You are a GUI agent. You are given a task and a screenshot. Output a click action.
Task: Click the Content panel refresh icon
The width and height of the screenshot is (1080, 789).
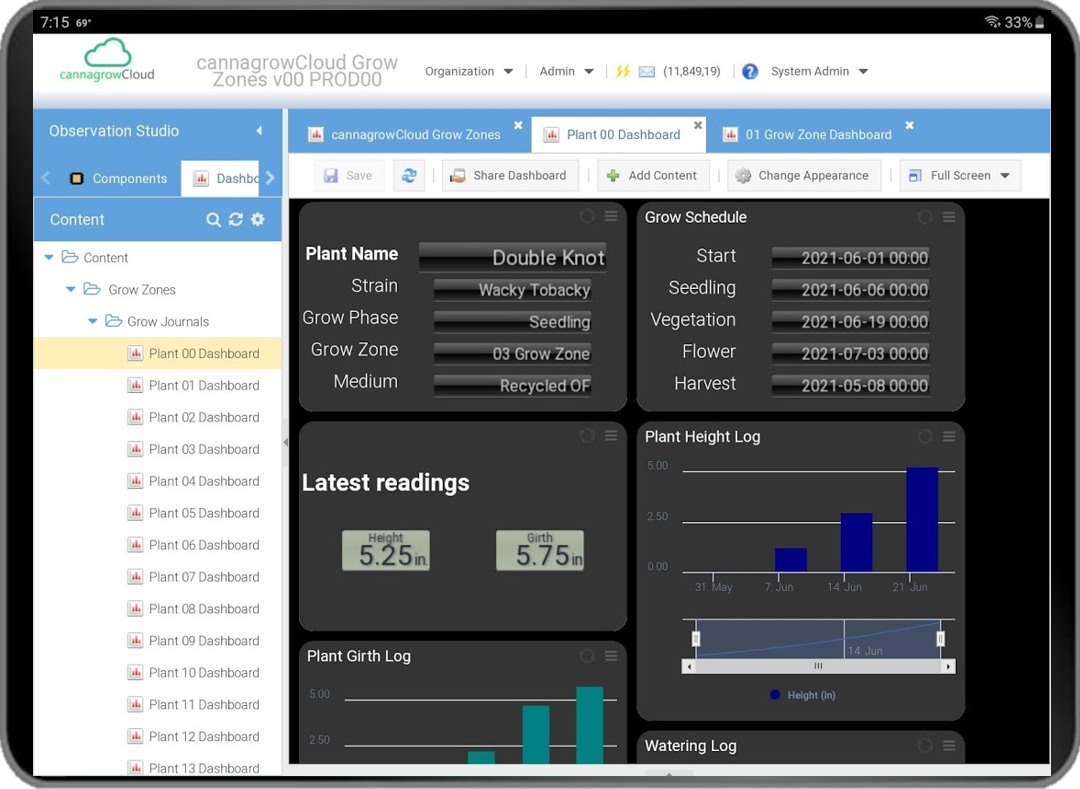coord(236,220)
